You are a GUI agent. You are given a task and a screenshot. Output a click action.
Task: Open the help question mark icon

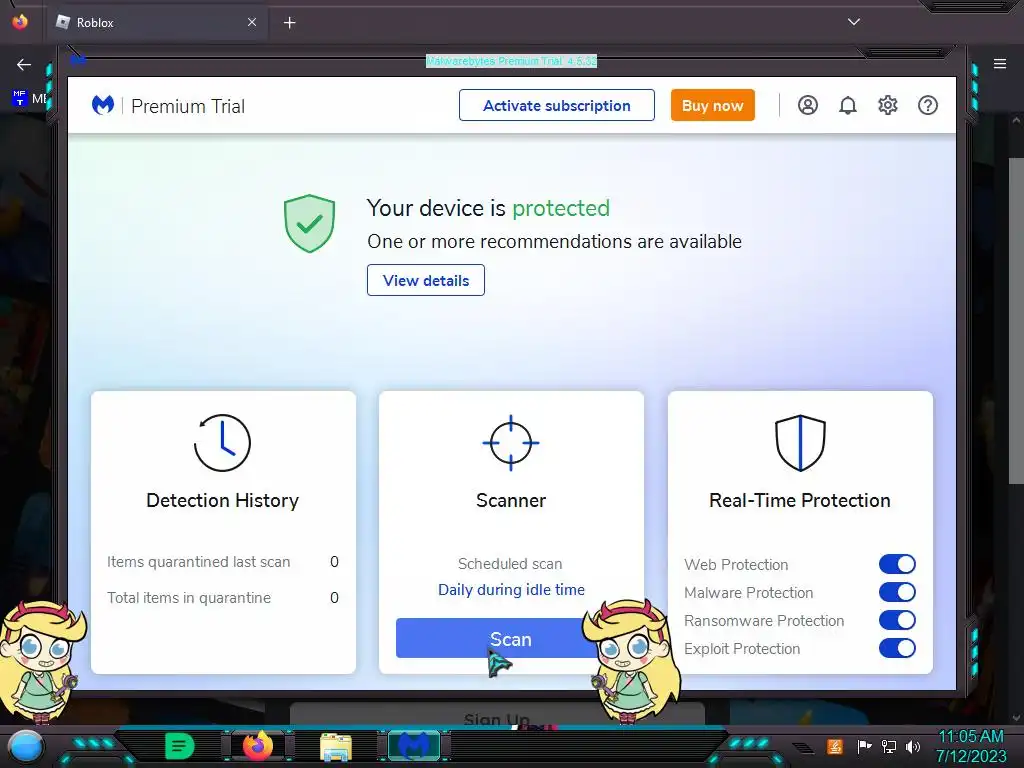(x=928, y=105)
